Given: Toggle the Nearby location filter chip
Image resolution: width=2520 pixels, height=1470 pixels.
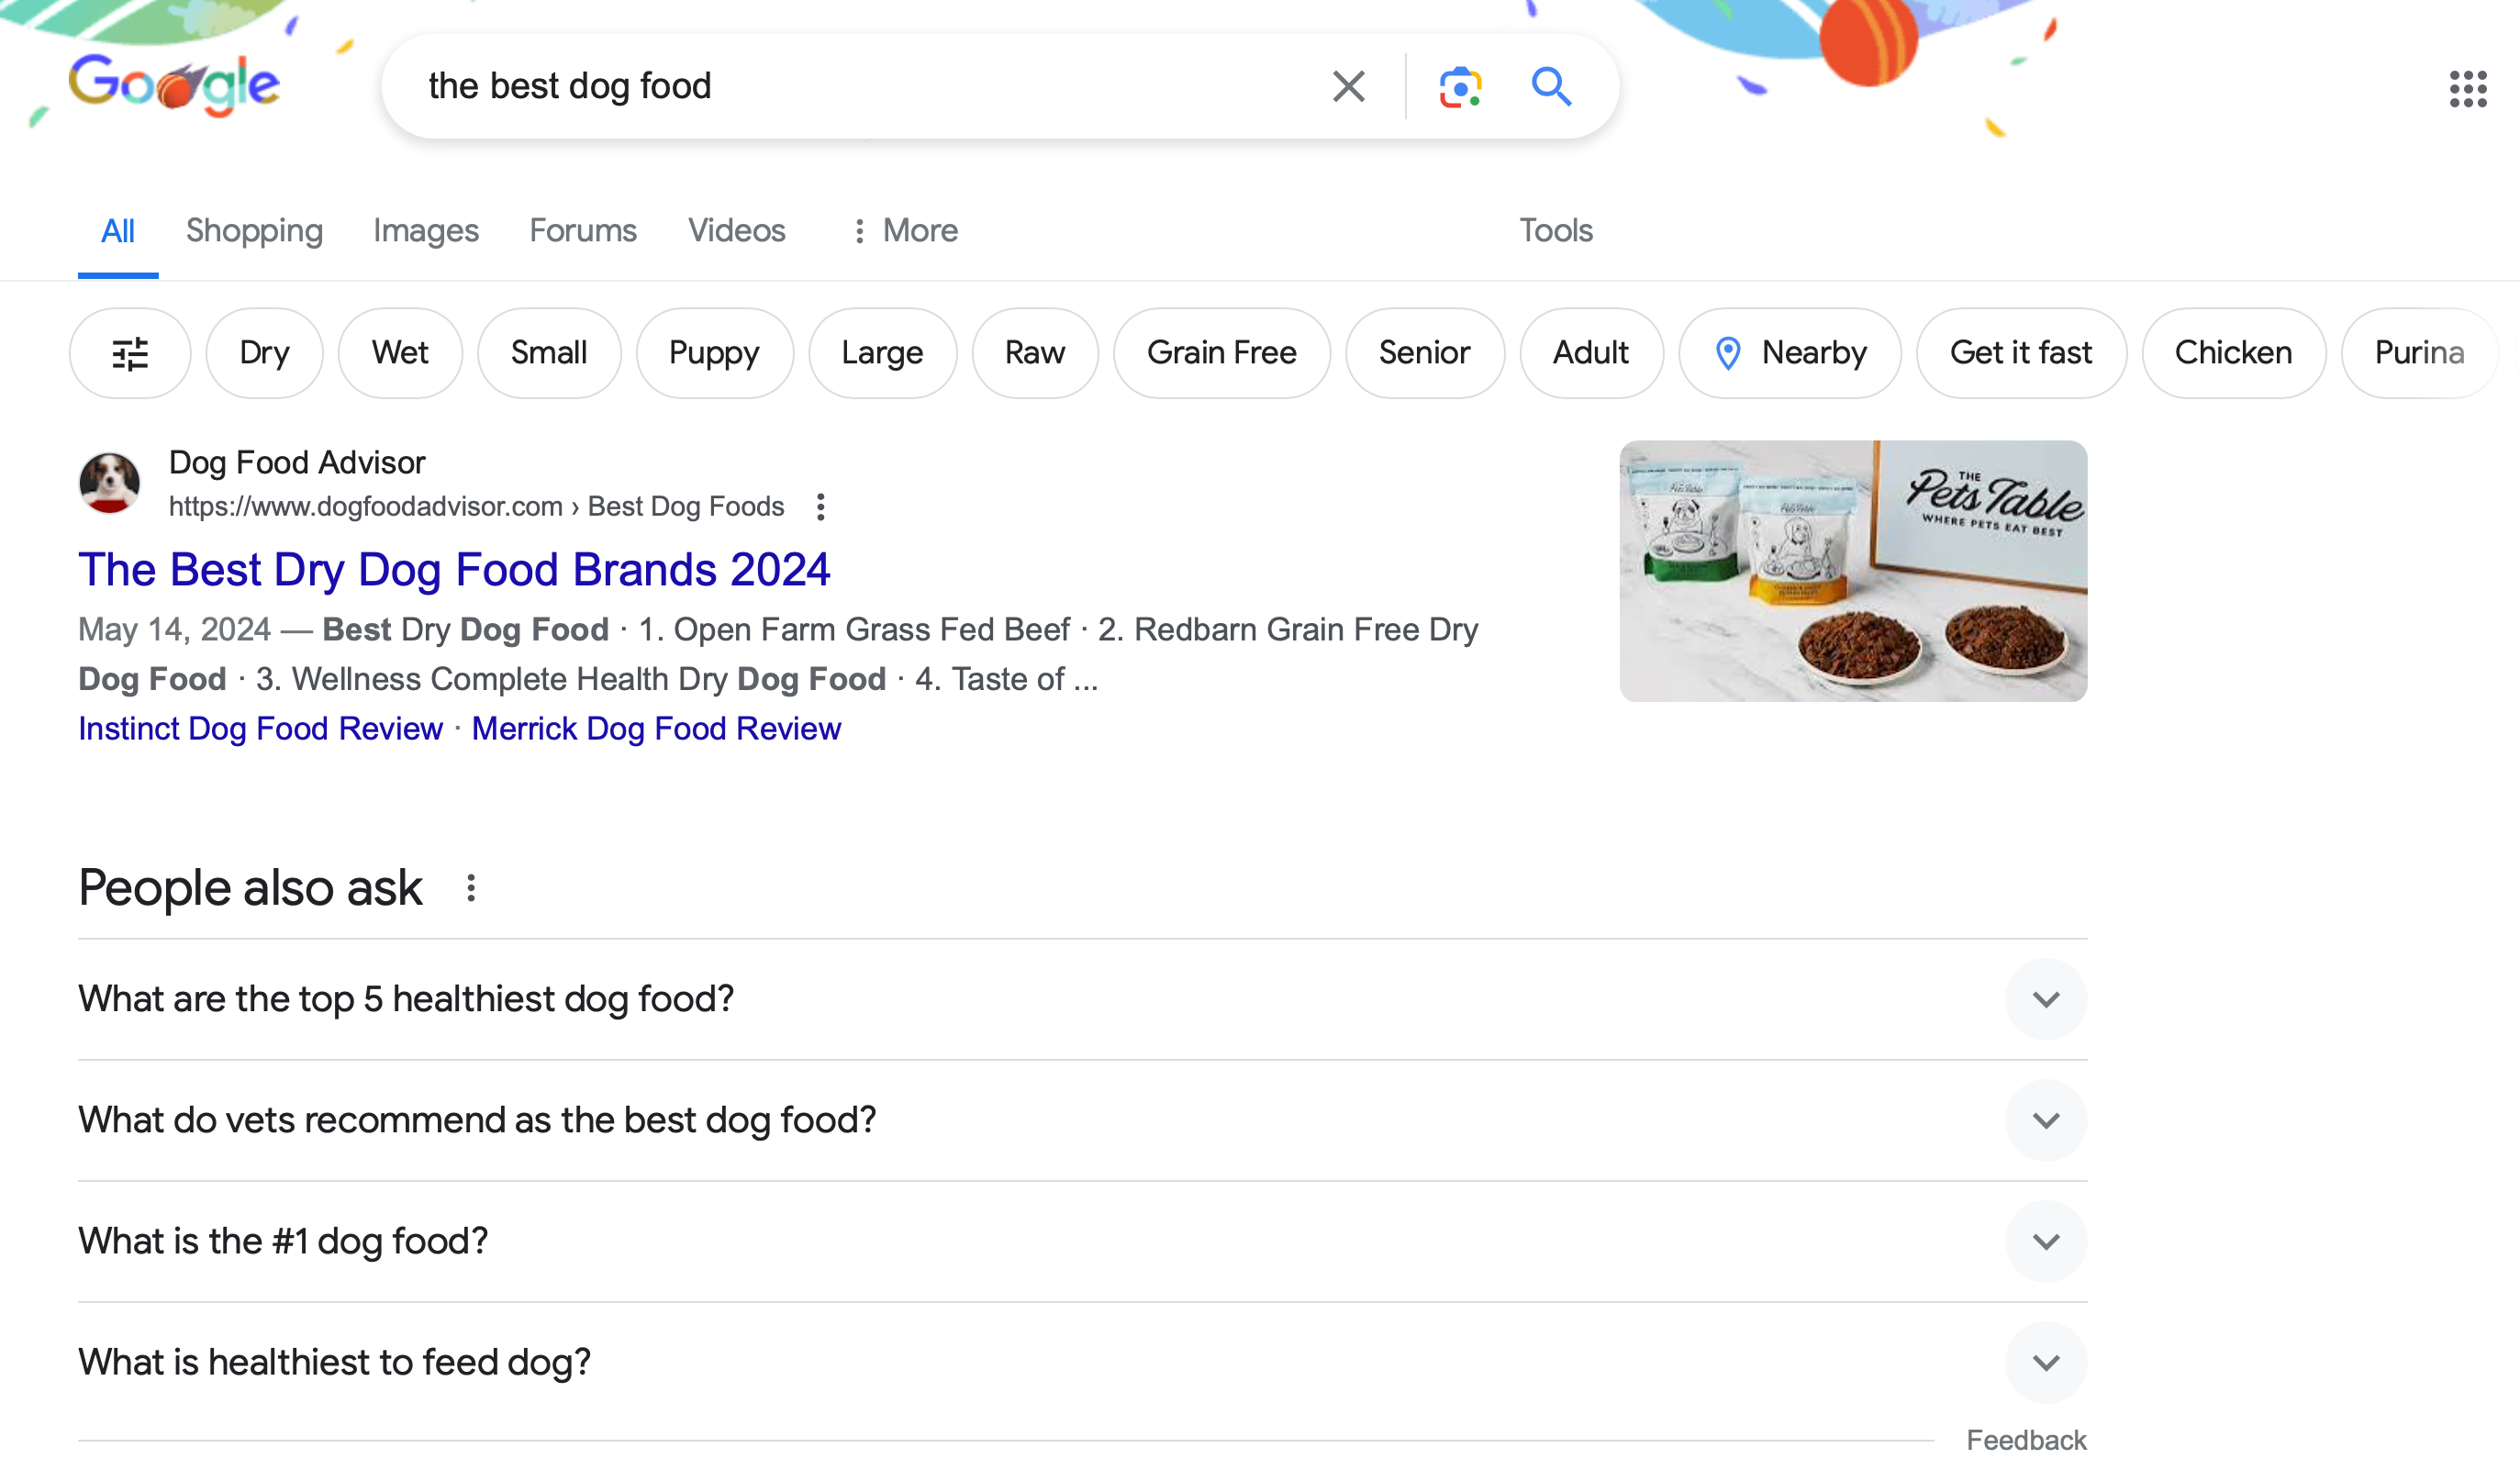Looking at the screenshot, I should 1789,353.
